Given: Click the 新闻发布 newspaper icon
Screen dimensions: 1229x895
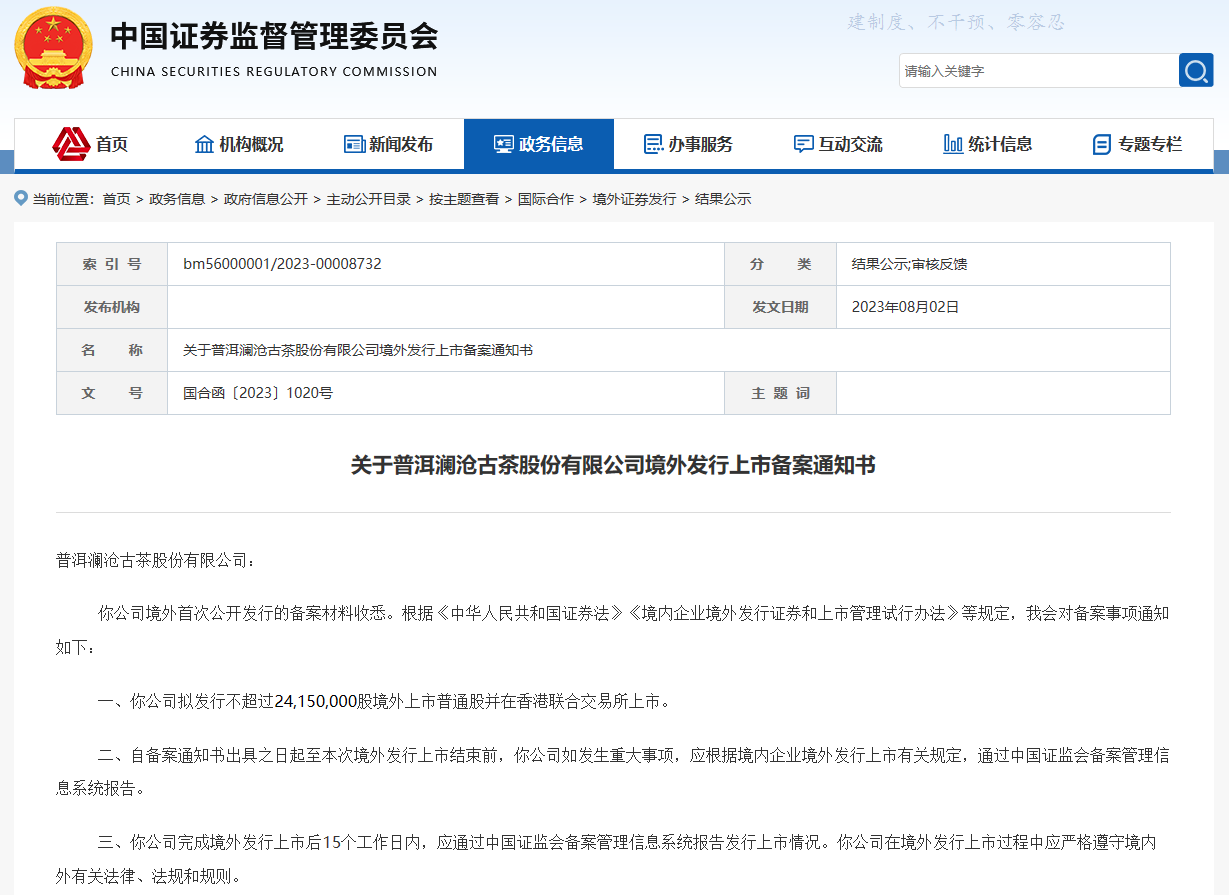Looking at the screenshot, I should [x=354, y=144].
